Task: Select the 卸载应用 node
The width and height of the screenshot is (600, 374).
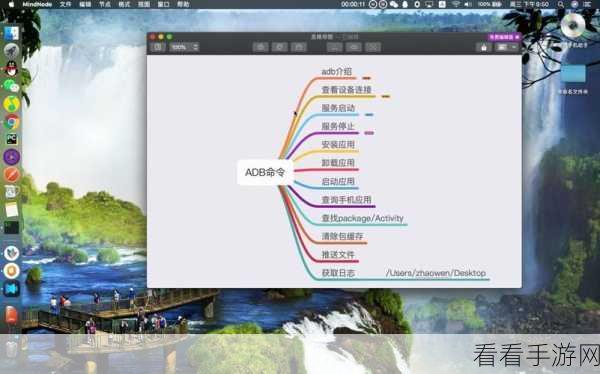Action: (338, 163)
